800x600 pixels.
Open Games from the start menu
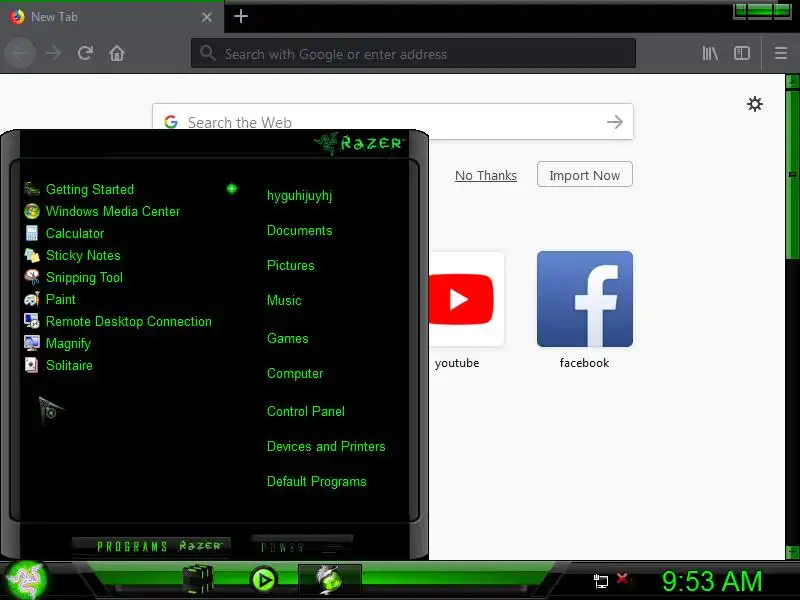(288, 338)
